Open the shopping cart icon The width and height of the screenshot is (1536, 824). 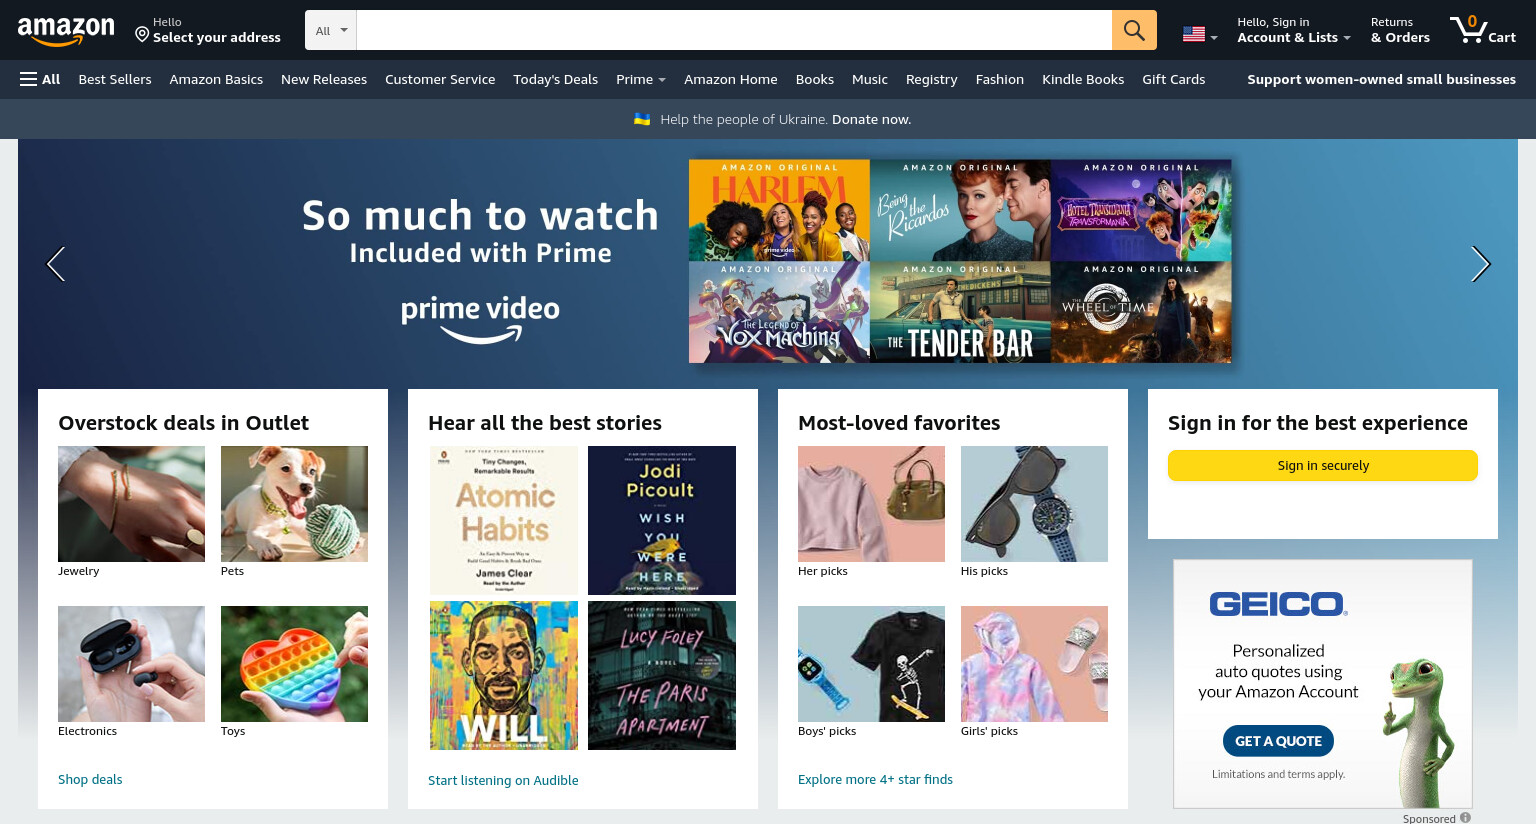pos(1483,30)
